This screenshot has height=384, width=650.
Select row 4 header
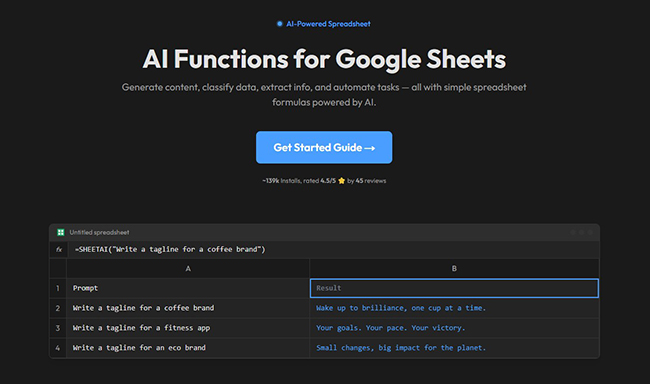coord(58,348)
